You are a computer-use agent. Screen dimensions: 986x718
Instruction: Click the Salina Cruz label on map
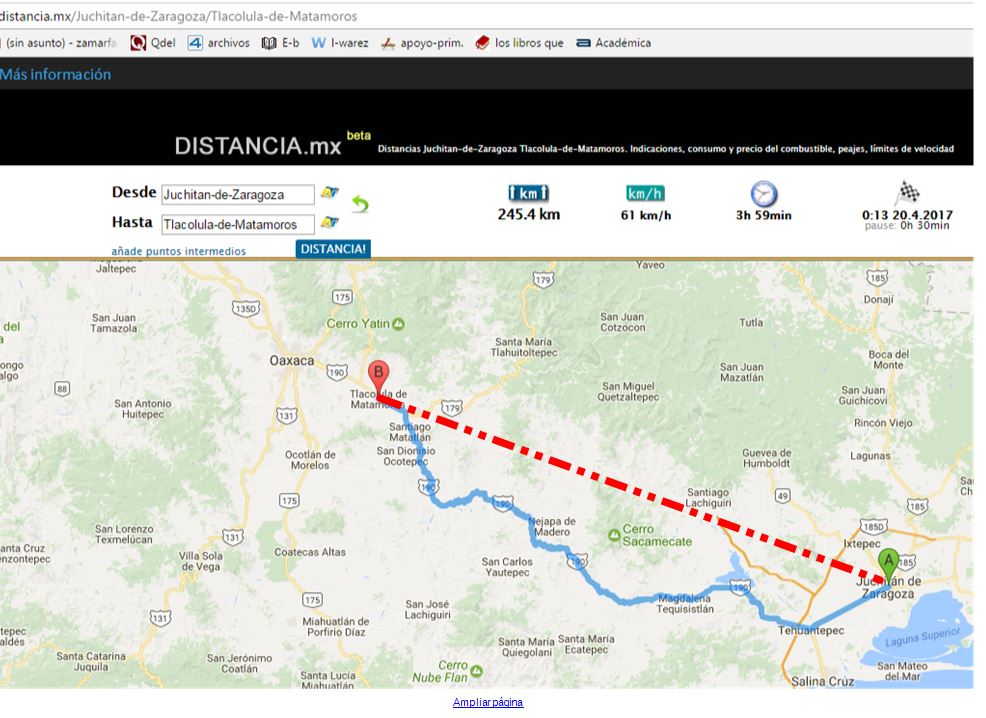823,681
